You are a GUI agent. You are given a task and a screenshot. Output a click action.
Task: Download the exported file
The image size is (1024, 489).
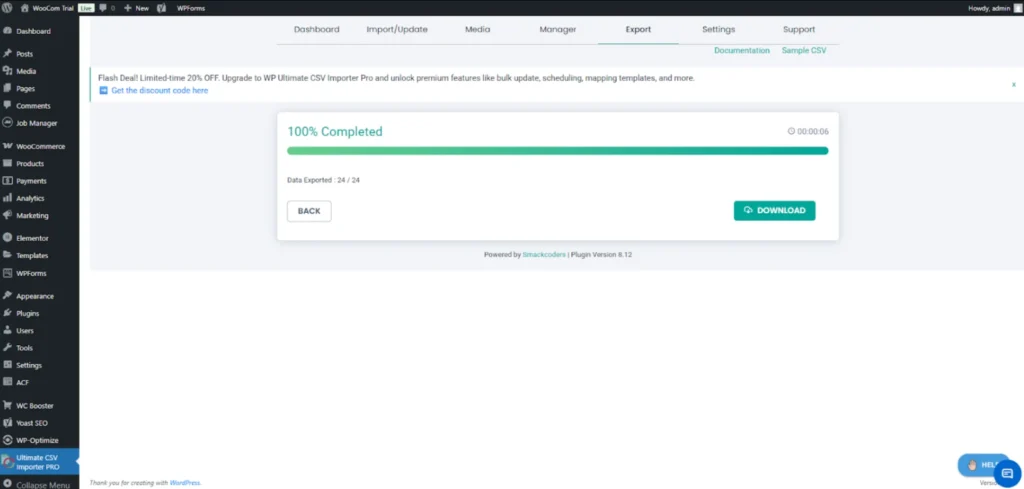pos(775,211)
